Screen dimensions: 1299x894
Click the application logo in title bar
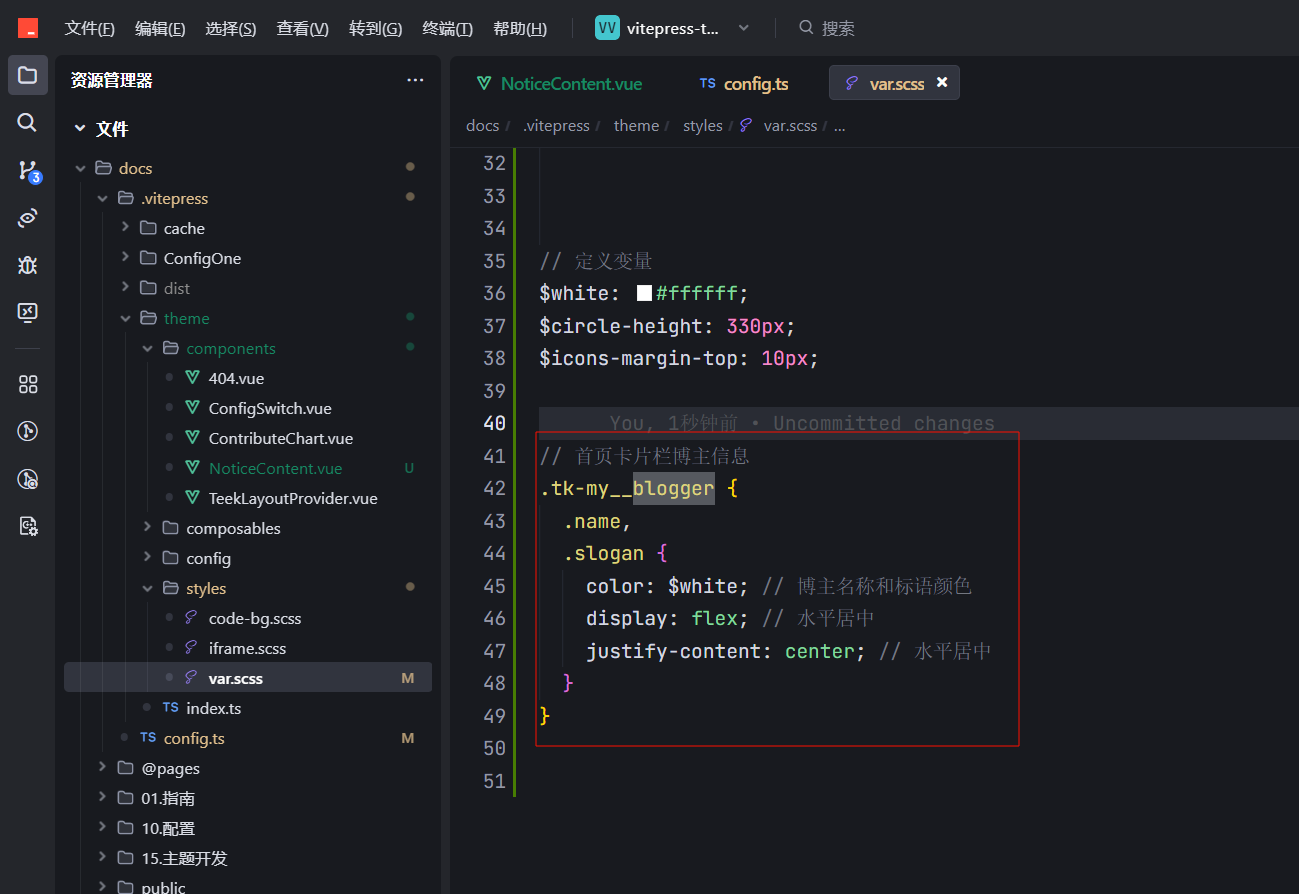(28, 28)
